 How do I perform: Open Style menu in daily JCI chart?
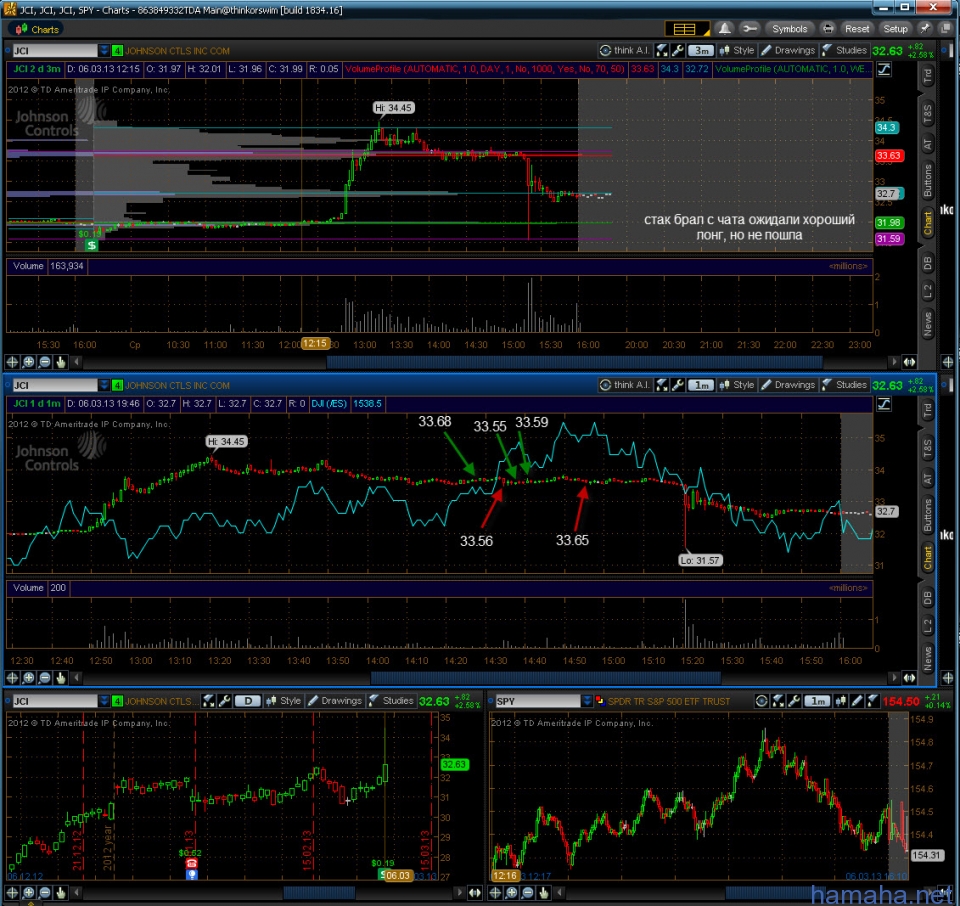(284, 701)
